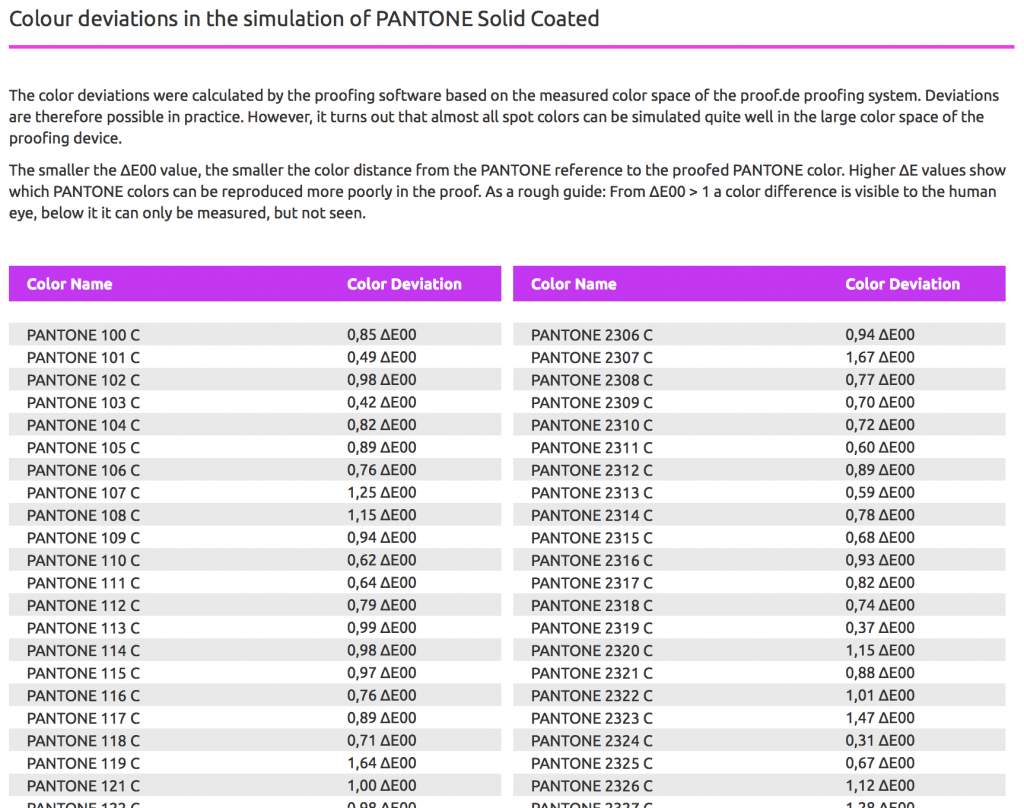Click the PANTONE 2315 C row name

[x=592, y=538]
